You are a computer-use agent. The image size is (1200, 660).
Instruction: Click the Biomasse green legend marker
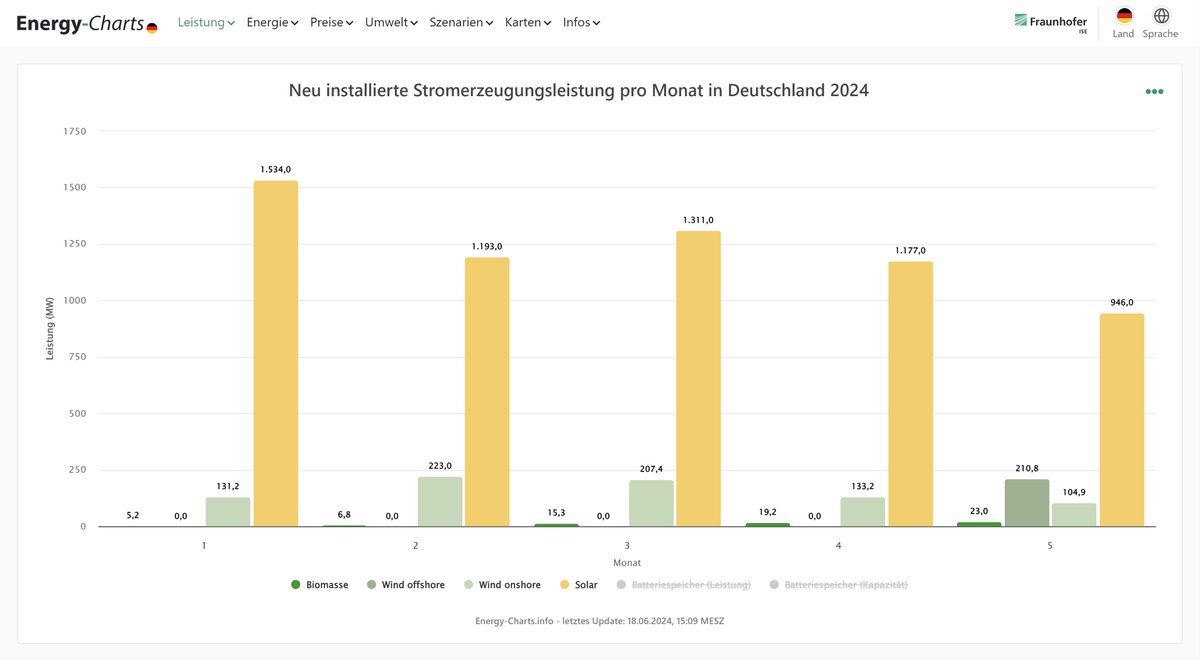coord(295,584)
